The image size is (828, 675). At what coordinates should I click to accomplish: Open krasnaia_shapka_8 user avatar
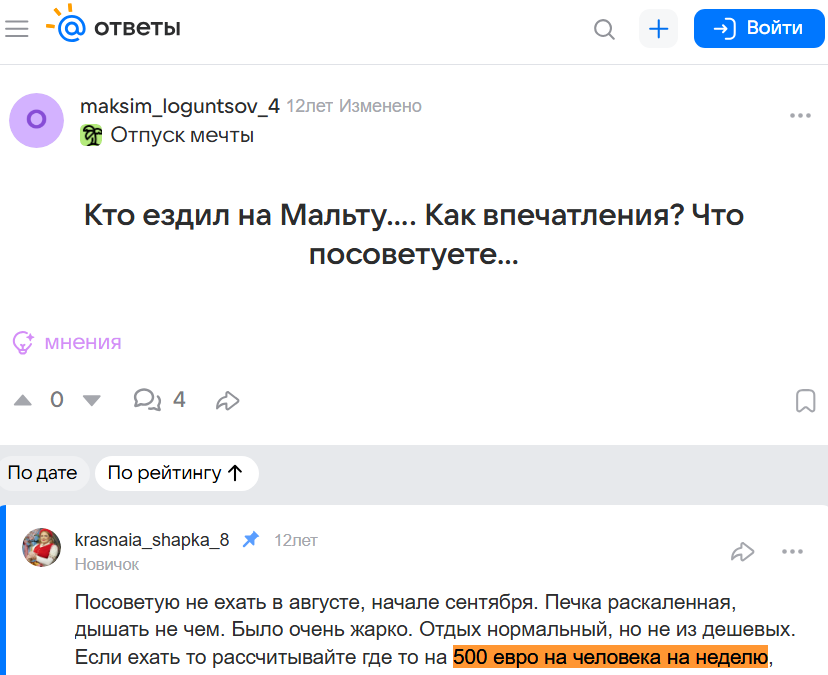(42, 547)
